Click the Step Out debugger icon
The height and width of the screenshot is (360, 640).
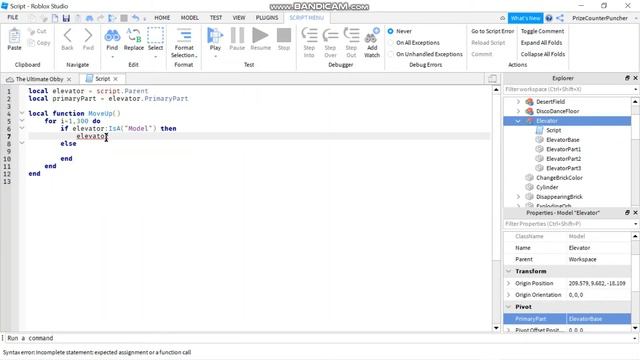(x=351, y=35)
